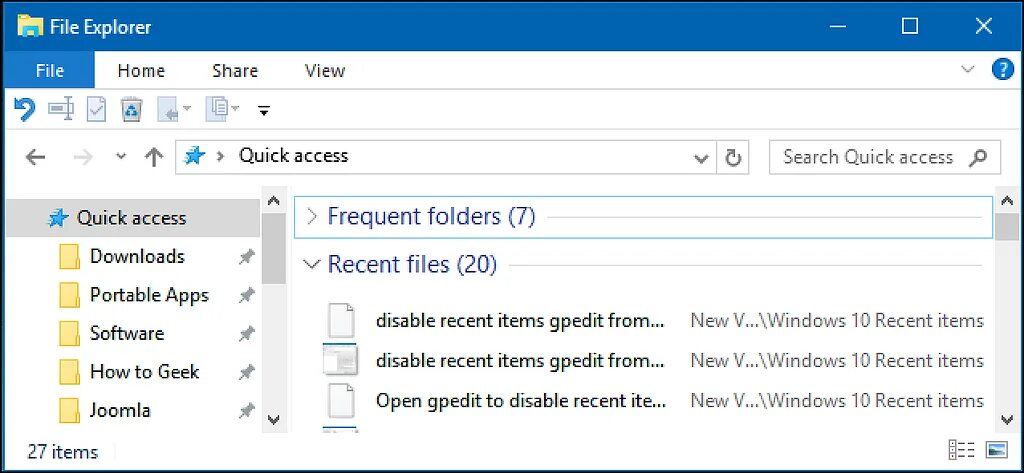The image size is (1024, 473).
Task: Open the File menu
Action: tap(49, 71)
